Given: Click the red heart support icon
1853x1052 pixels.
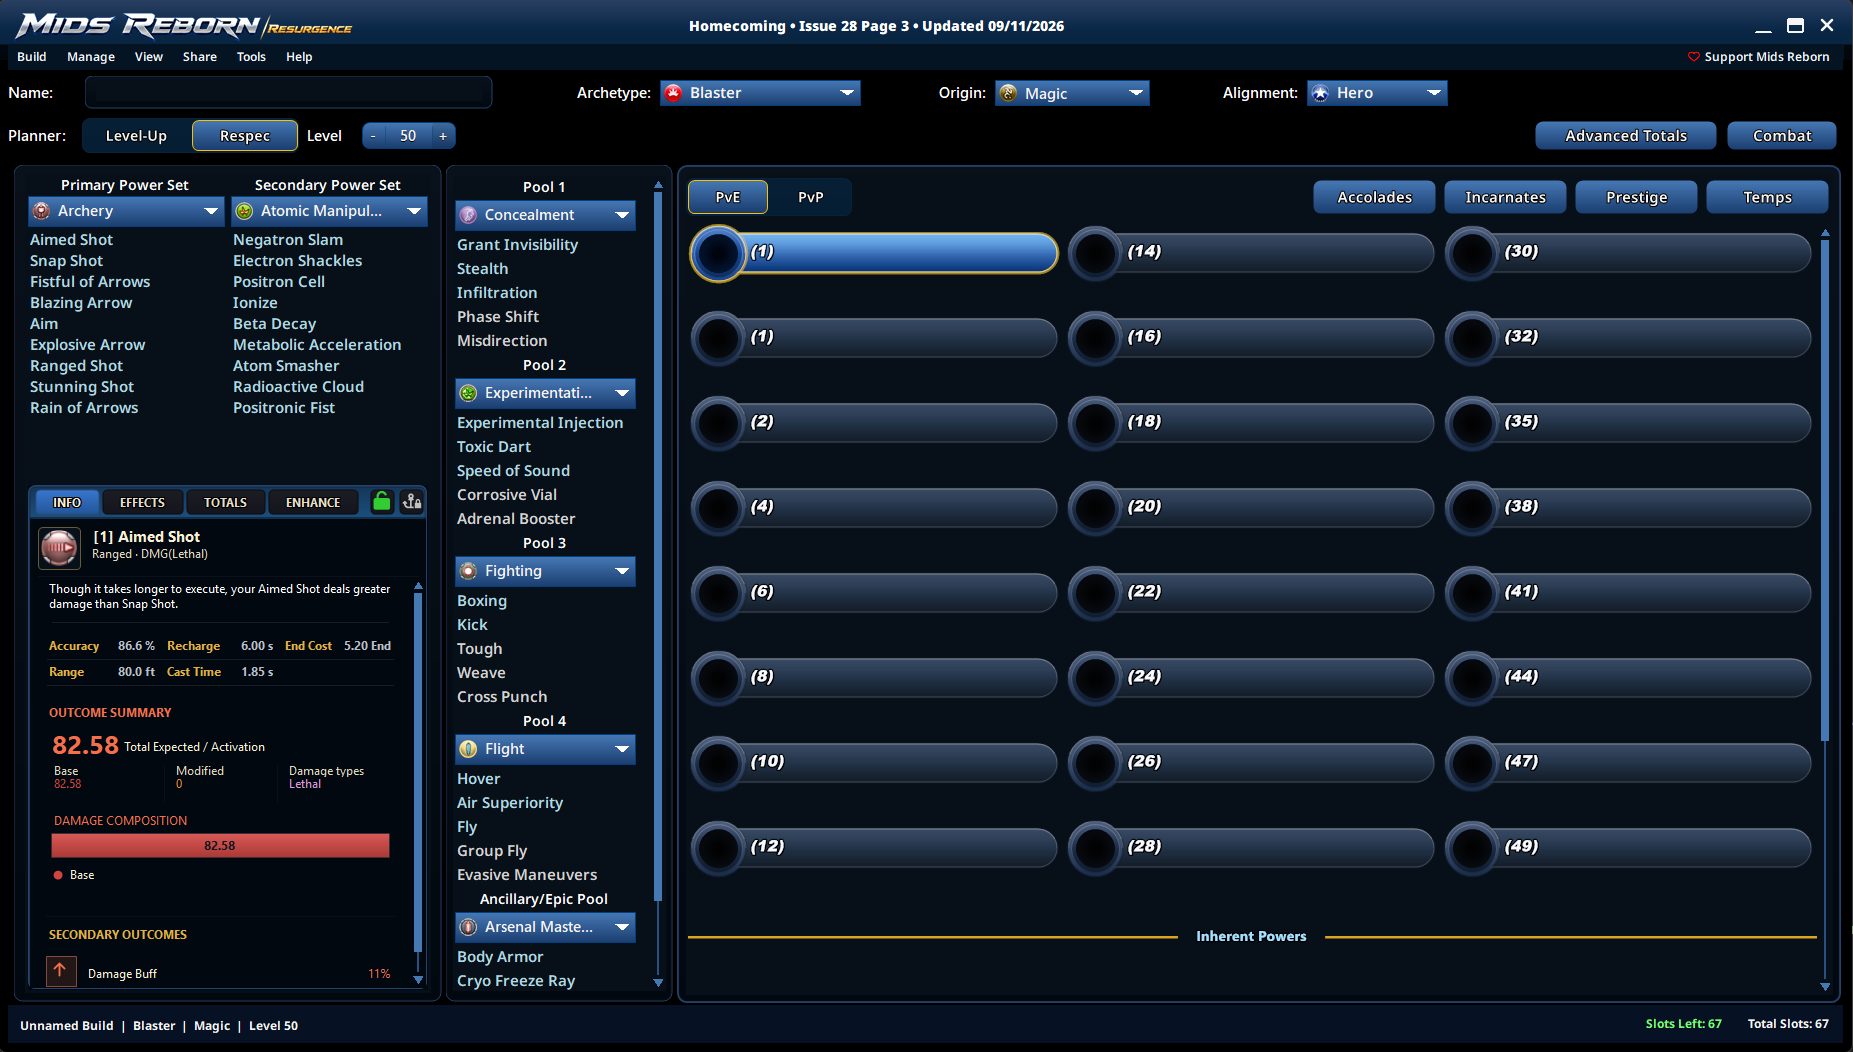Looking at the screenshot, I should pos(1694,57).
